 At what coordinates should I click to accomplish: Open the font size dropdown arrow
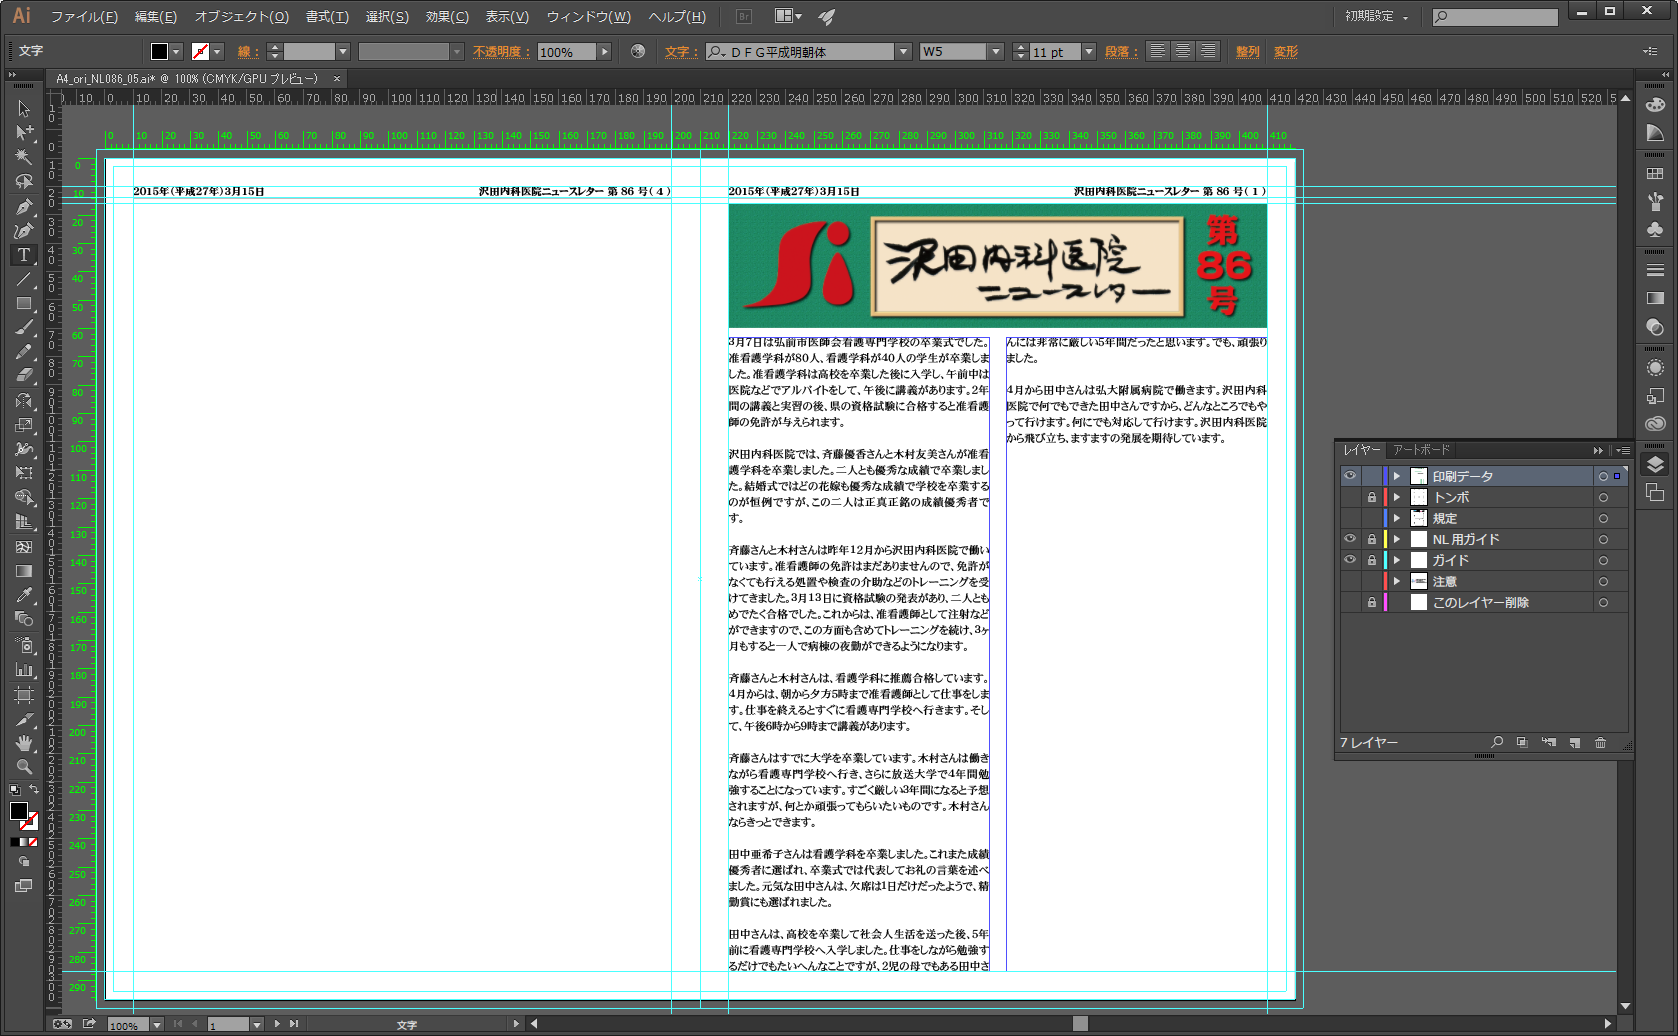tap(1089, 52)
